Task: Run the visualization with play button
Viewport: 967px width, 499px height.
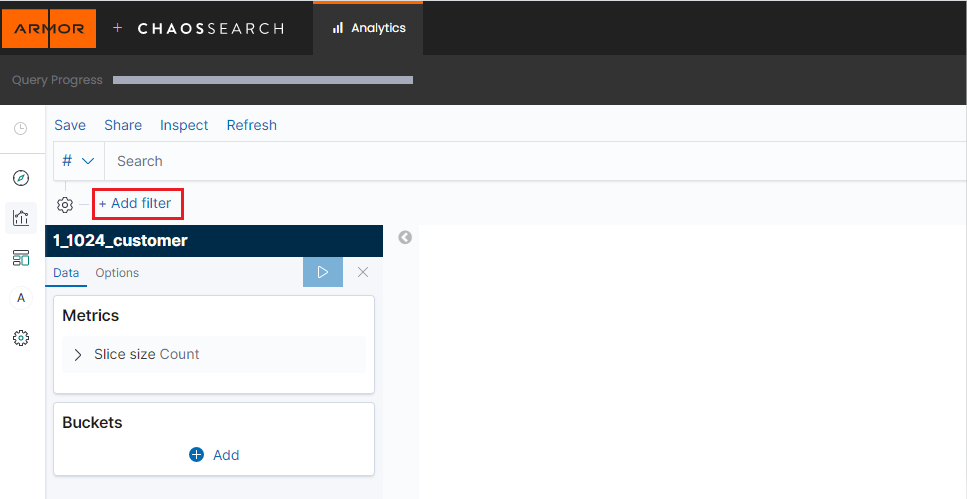Action: [322, 272]
